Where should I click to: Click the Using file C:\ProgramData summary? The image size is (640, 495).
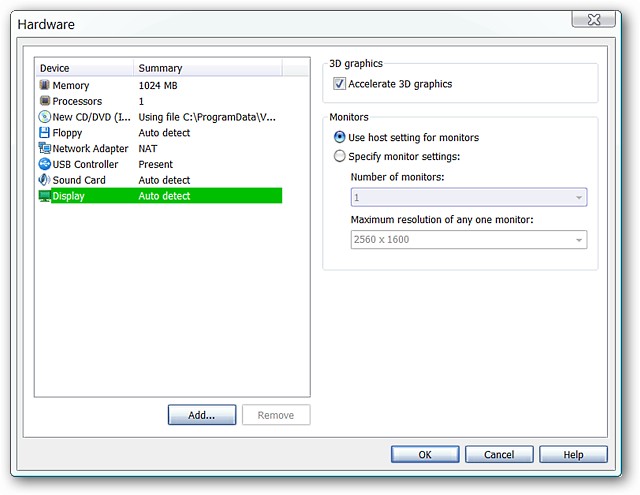207,117
